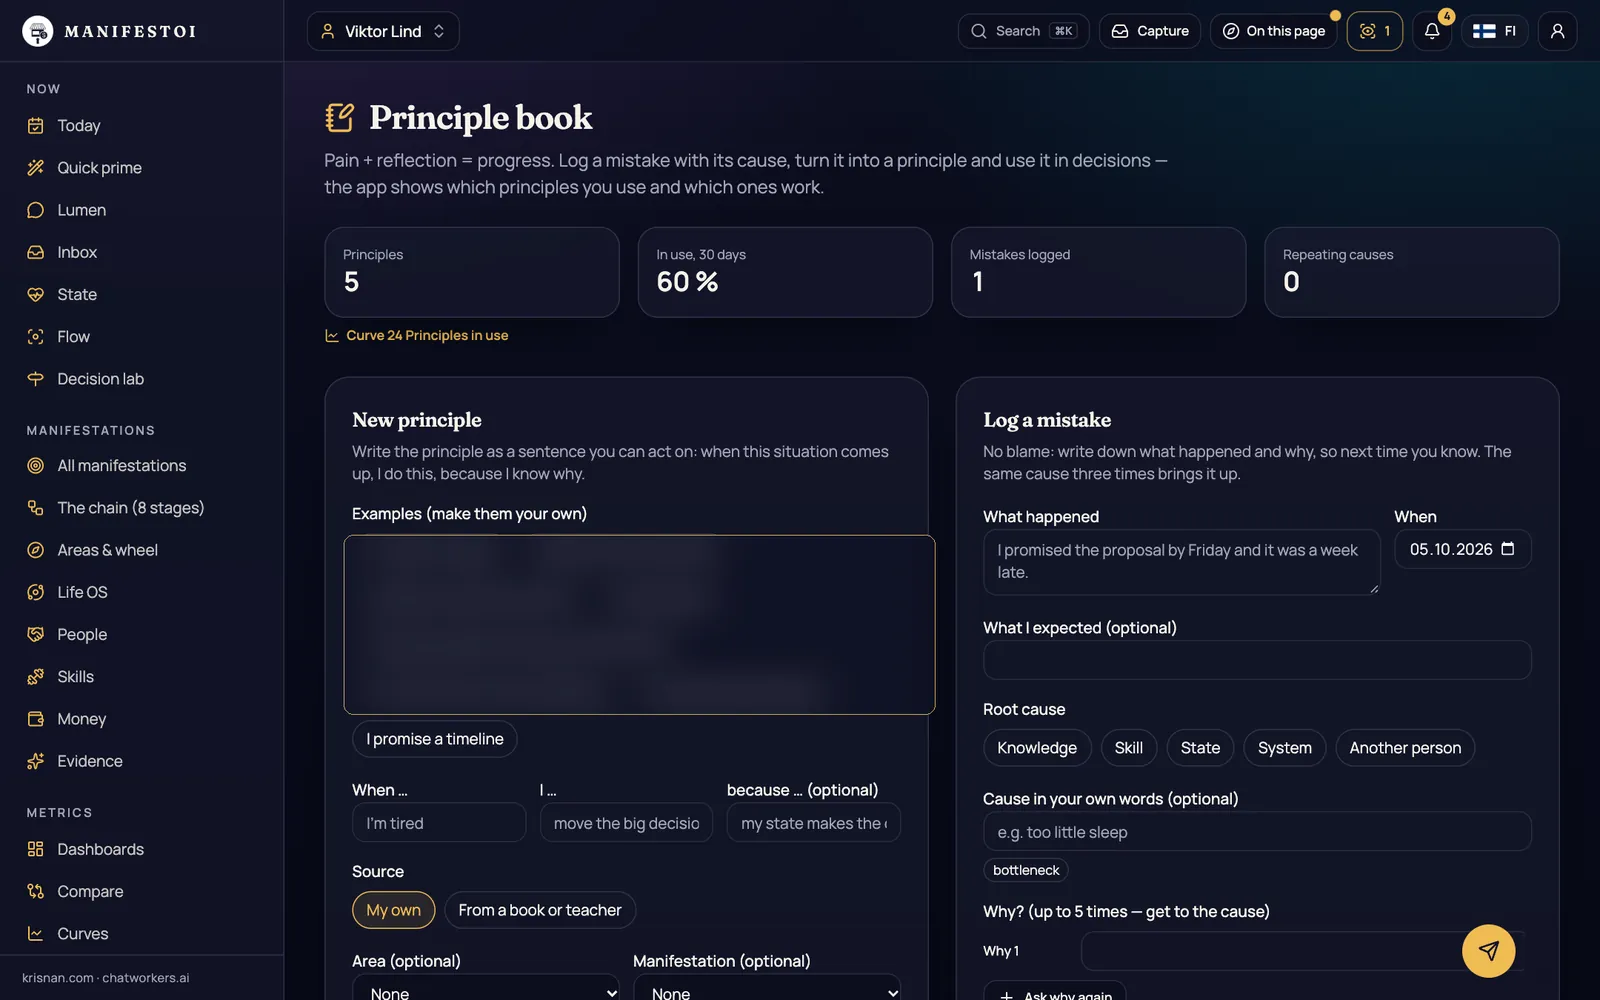This screenshot has width=1600, height=1000.
Task: Open the notifications bell icon
Action: [1432, 31]
